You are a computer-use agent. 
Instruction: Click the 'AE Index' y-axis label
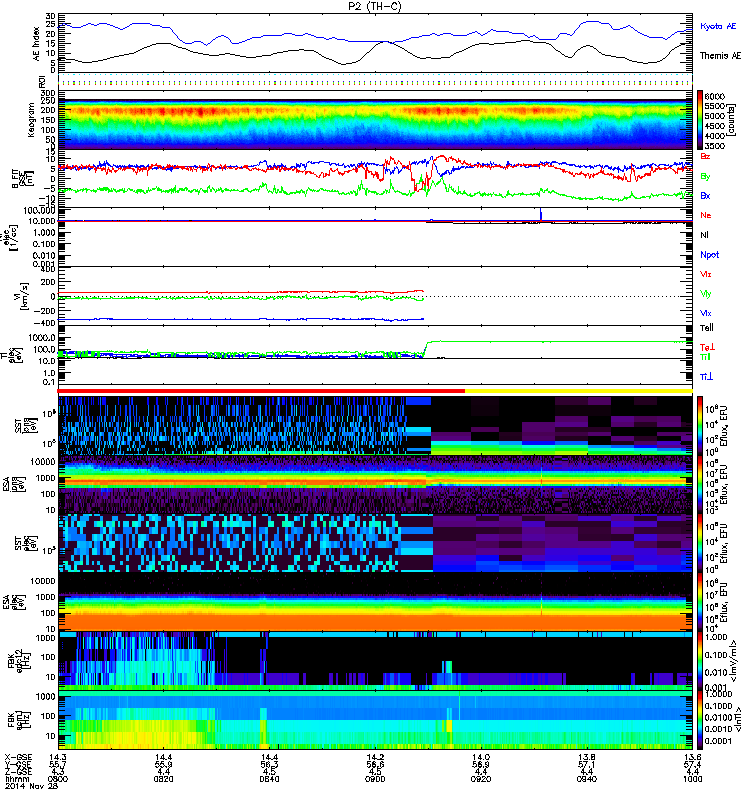(36, 44)
